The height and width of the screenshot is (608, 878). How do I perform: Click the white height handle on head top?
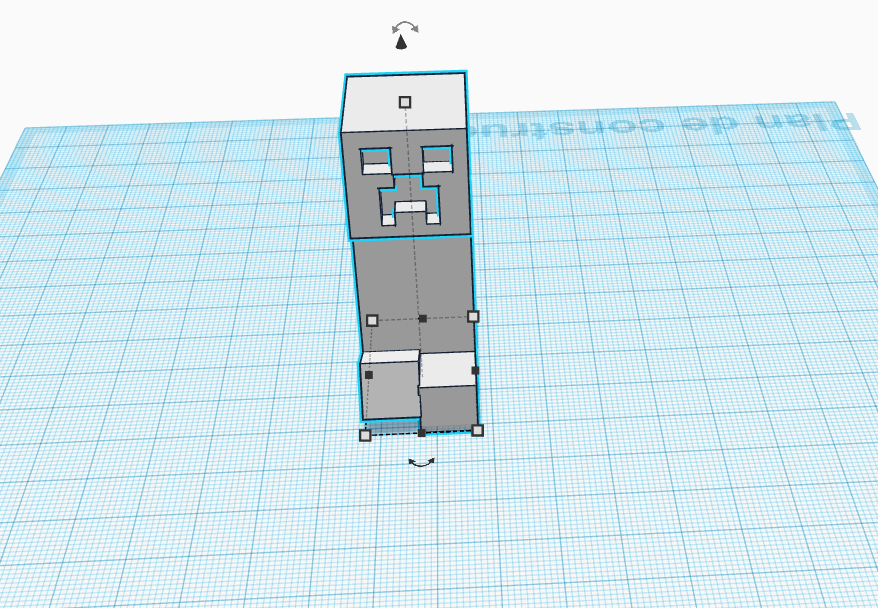405,102
